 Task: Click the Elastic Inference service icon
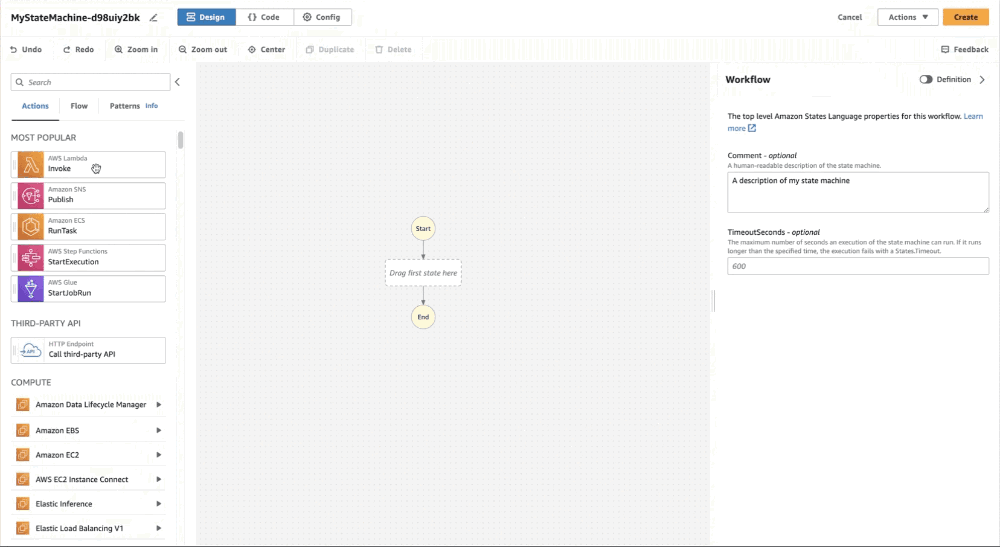22,504
